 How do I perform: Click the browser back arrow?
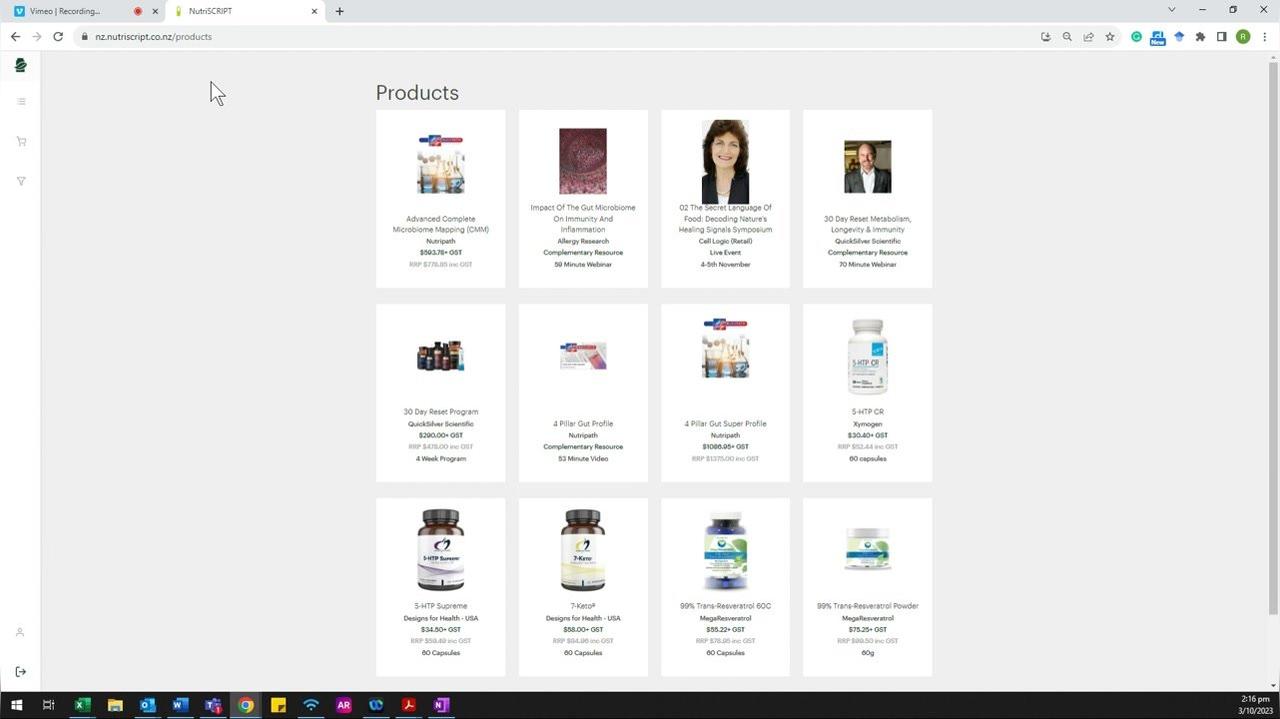15,37
